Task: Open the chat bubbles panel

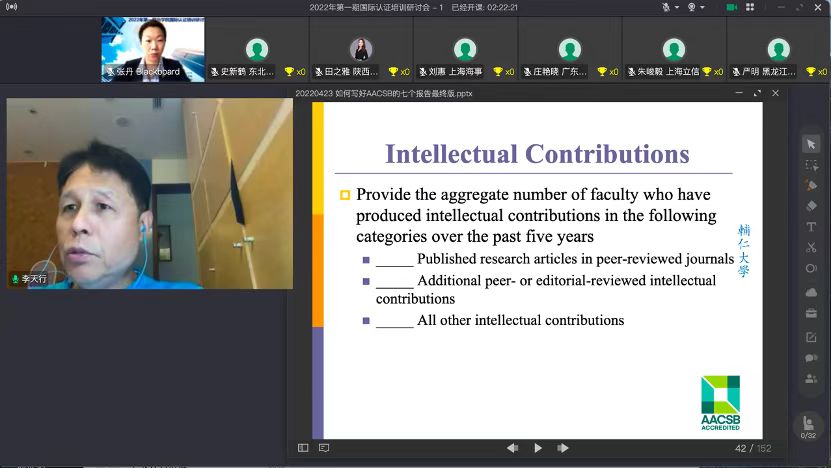Action: tap(811, 358)
